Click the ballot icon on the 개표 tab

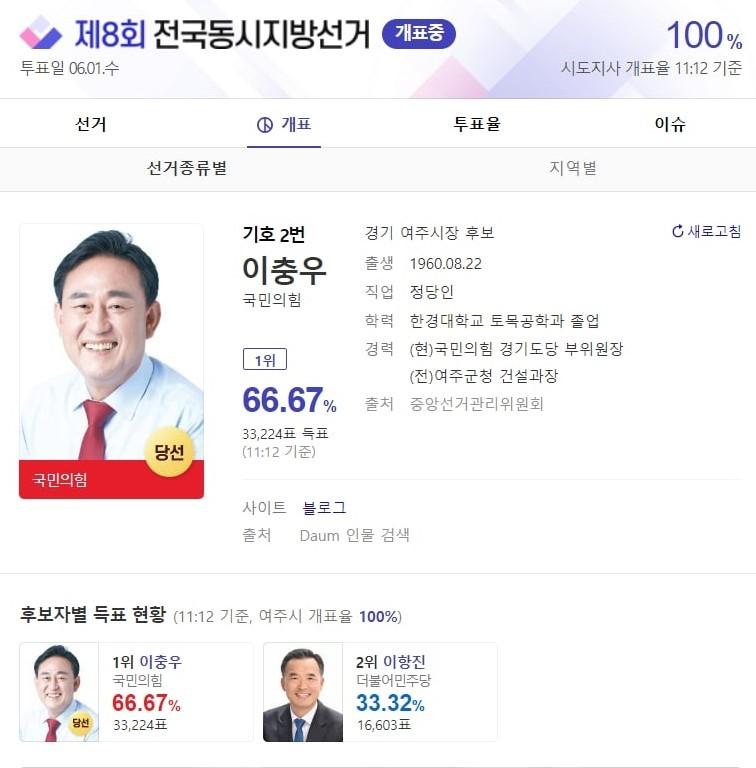coord(265,125)
